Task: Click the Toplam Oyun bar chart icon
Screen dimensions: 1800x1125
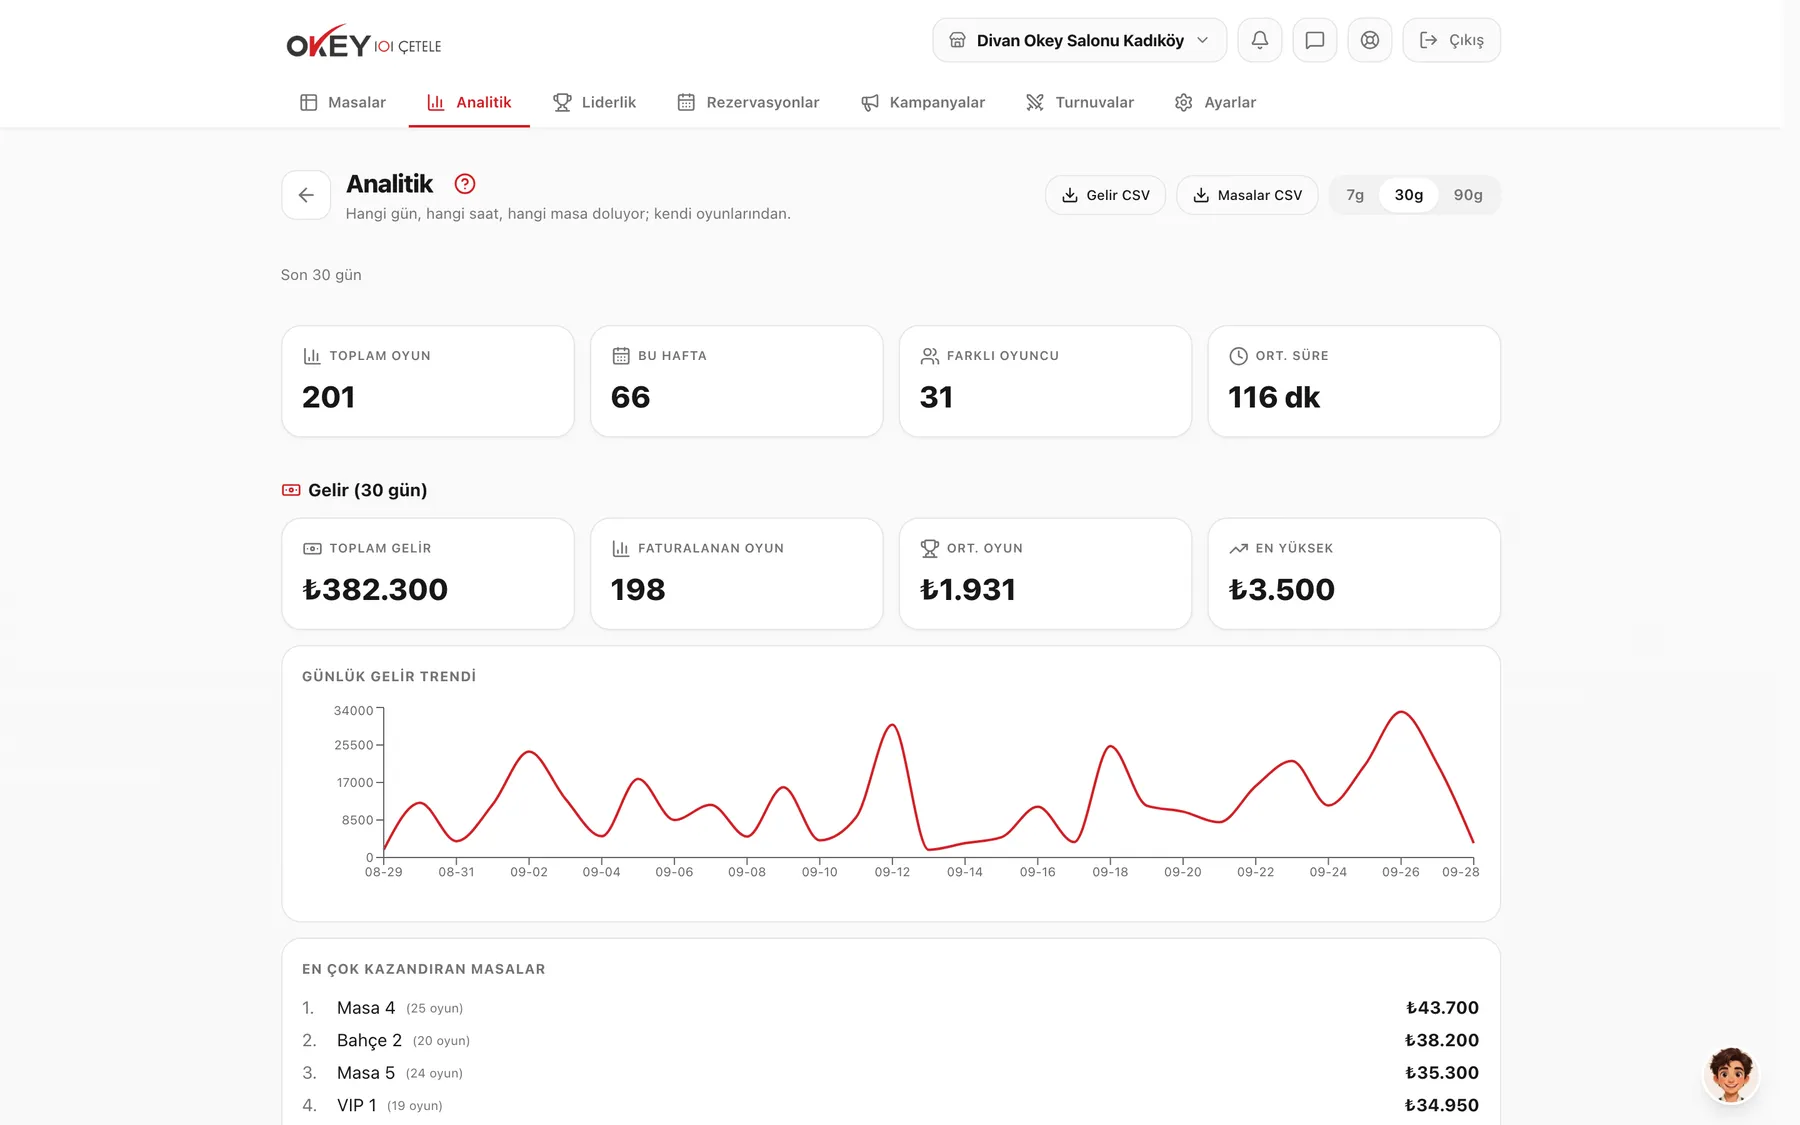Action: coord(312,356)
